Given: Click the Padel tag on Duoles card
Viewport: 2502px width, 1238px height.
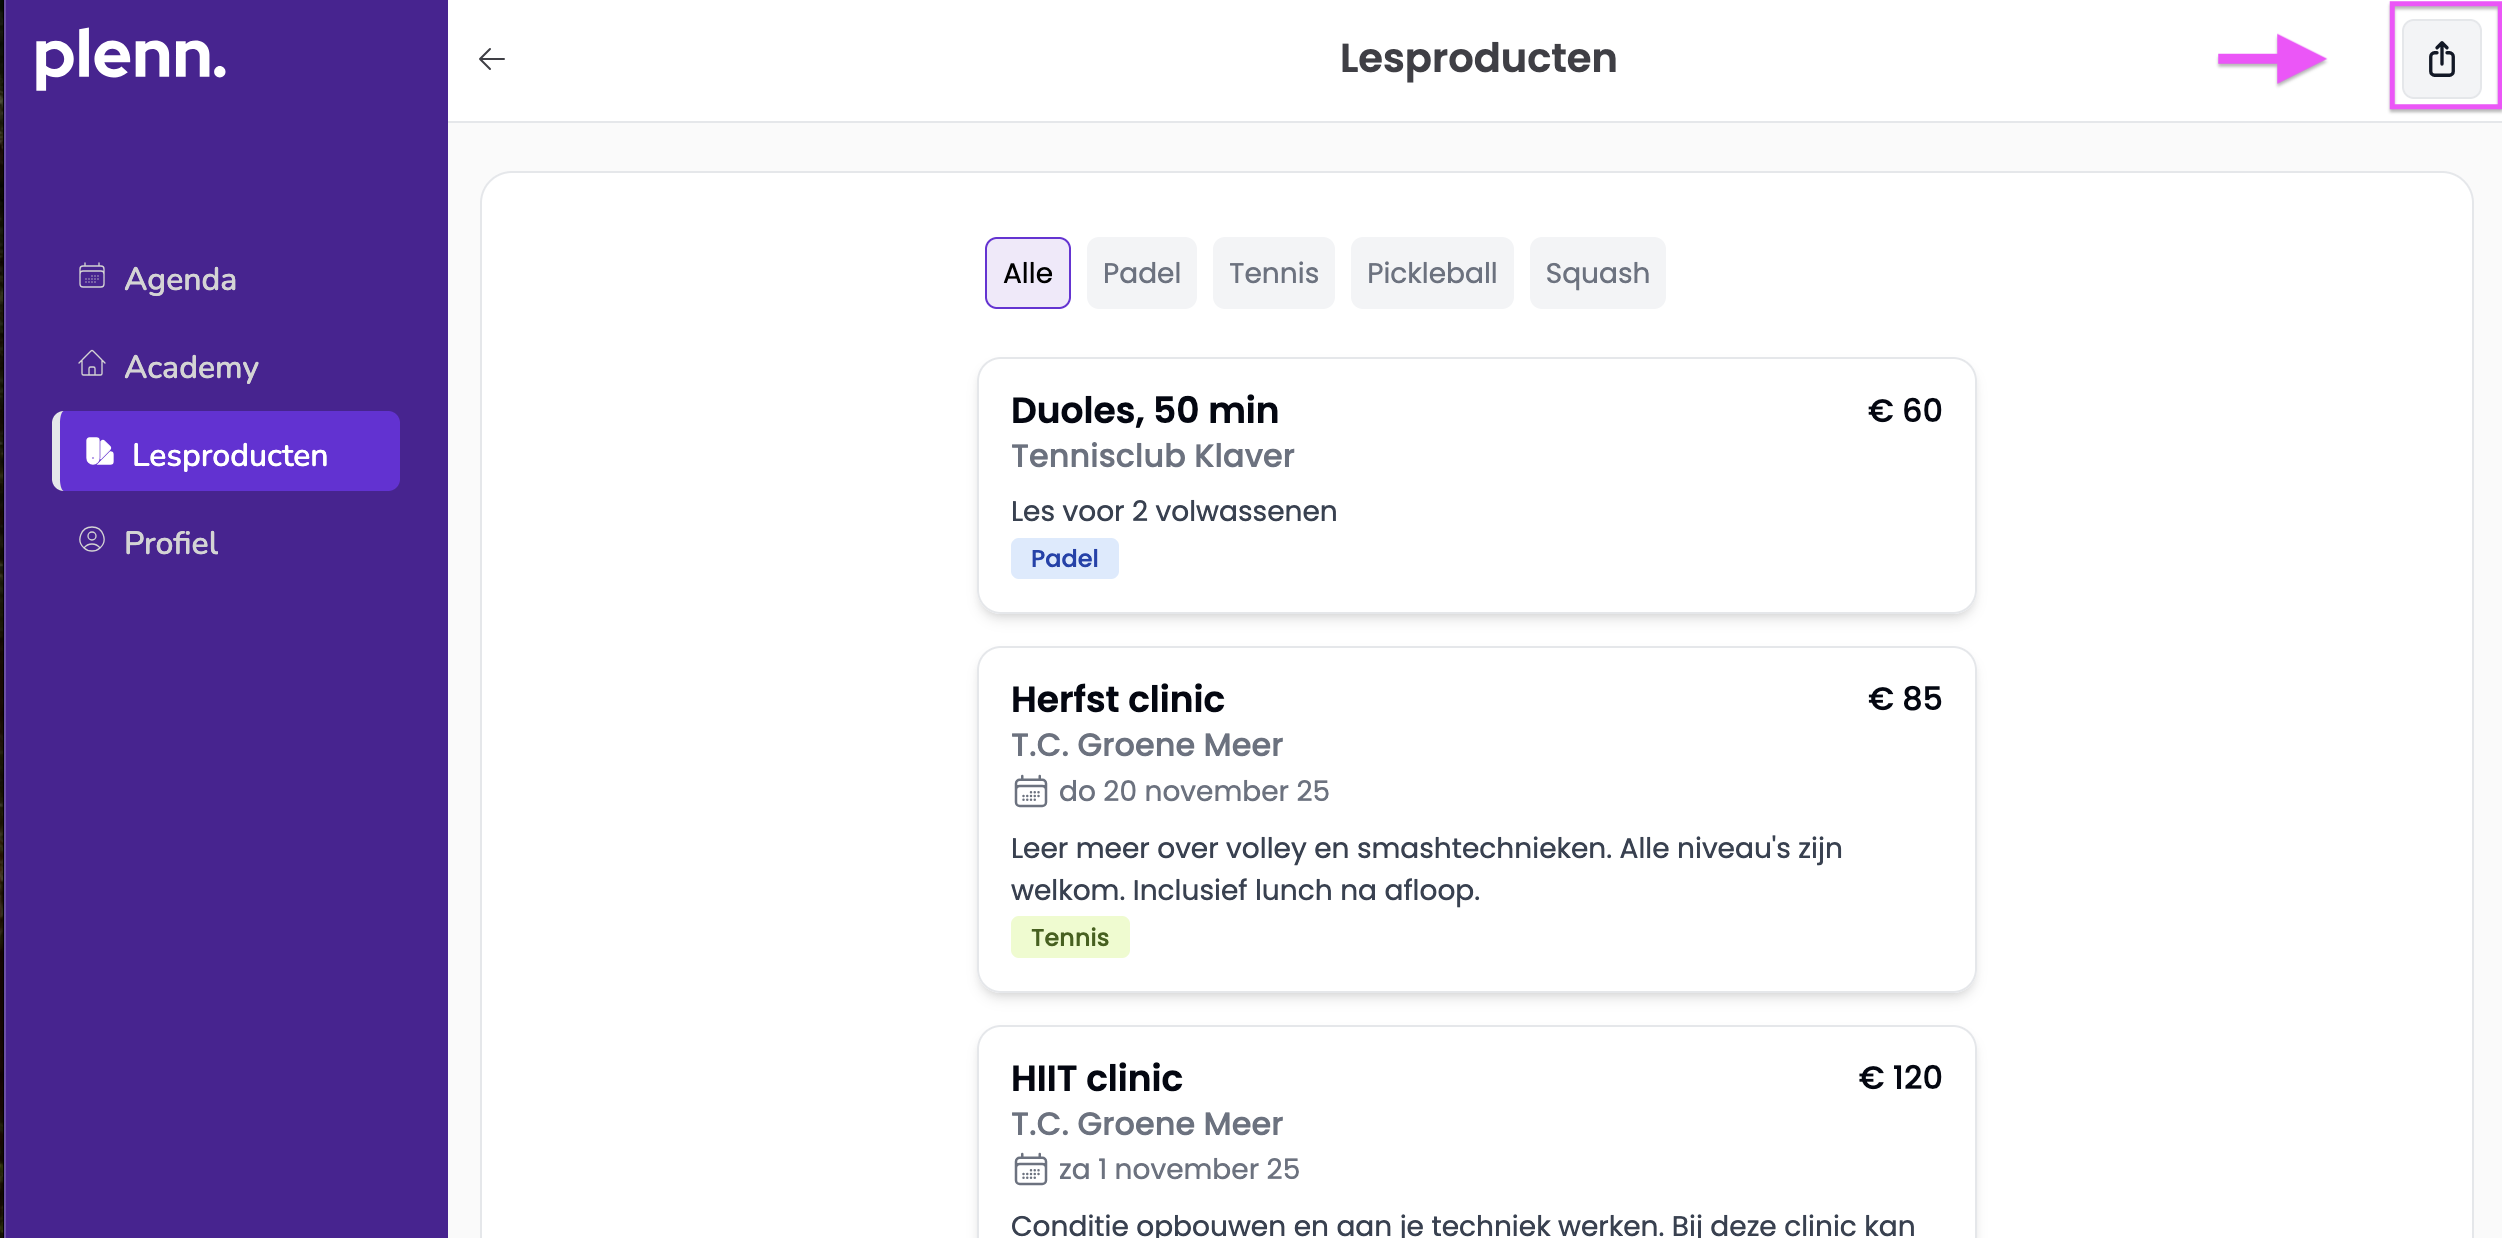Looking at the screenshot, I should tap(1065, 558).
